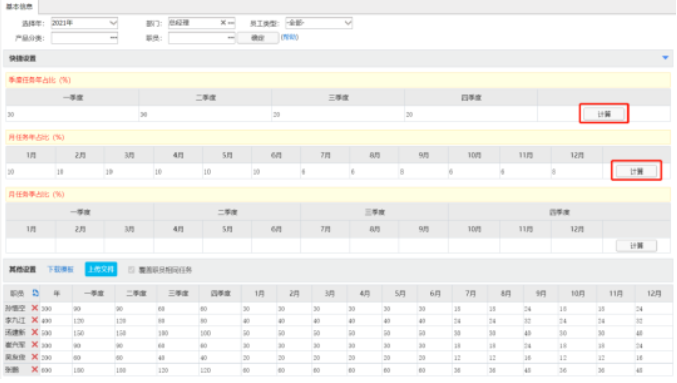Click the 职员 filter input field
The width and height of the screenshot is (677, 383).
(x=202, y=38)
